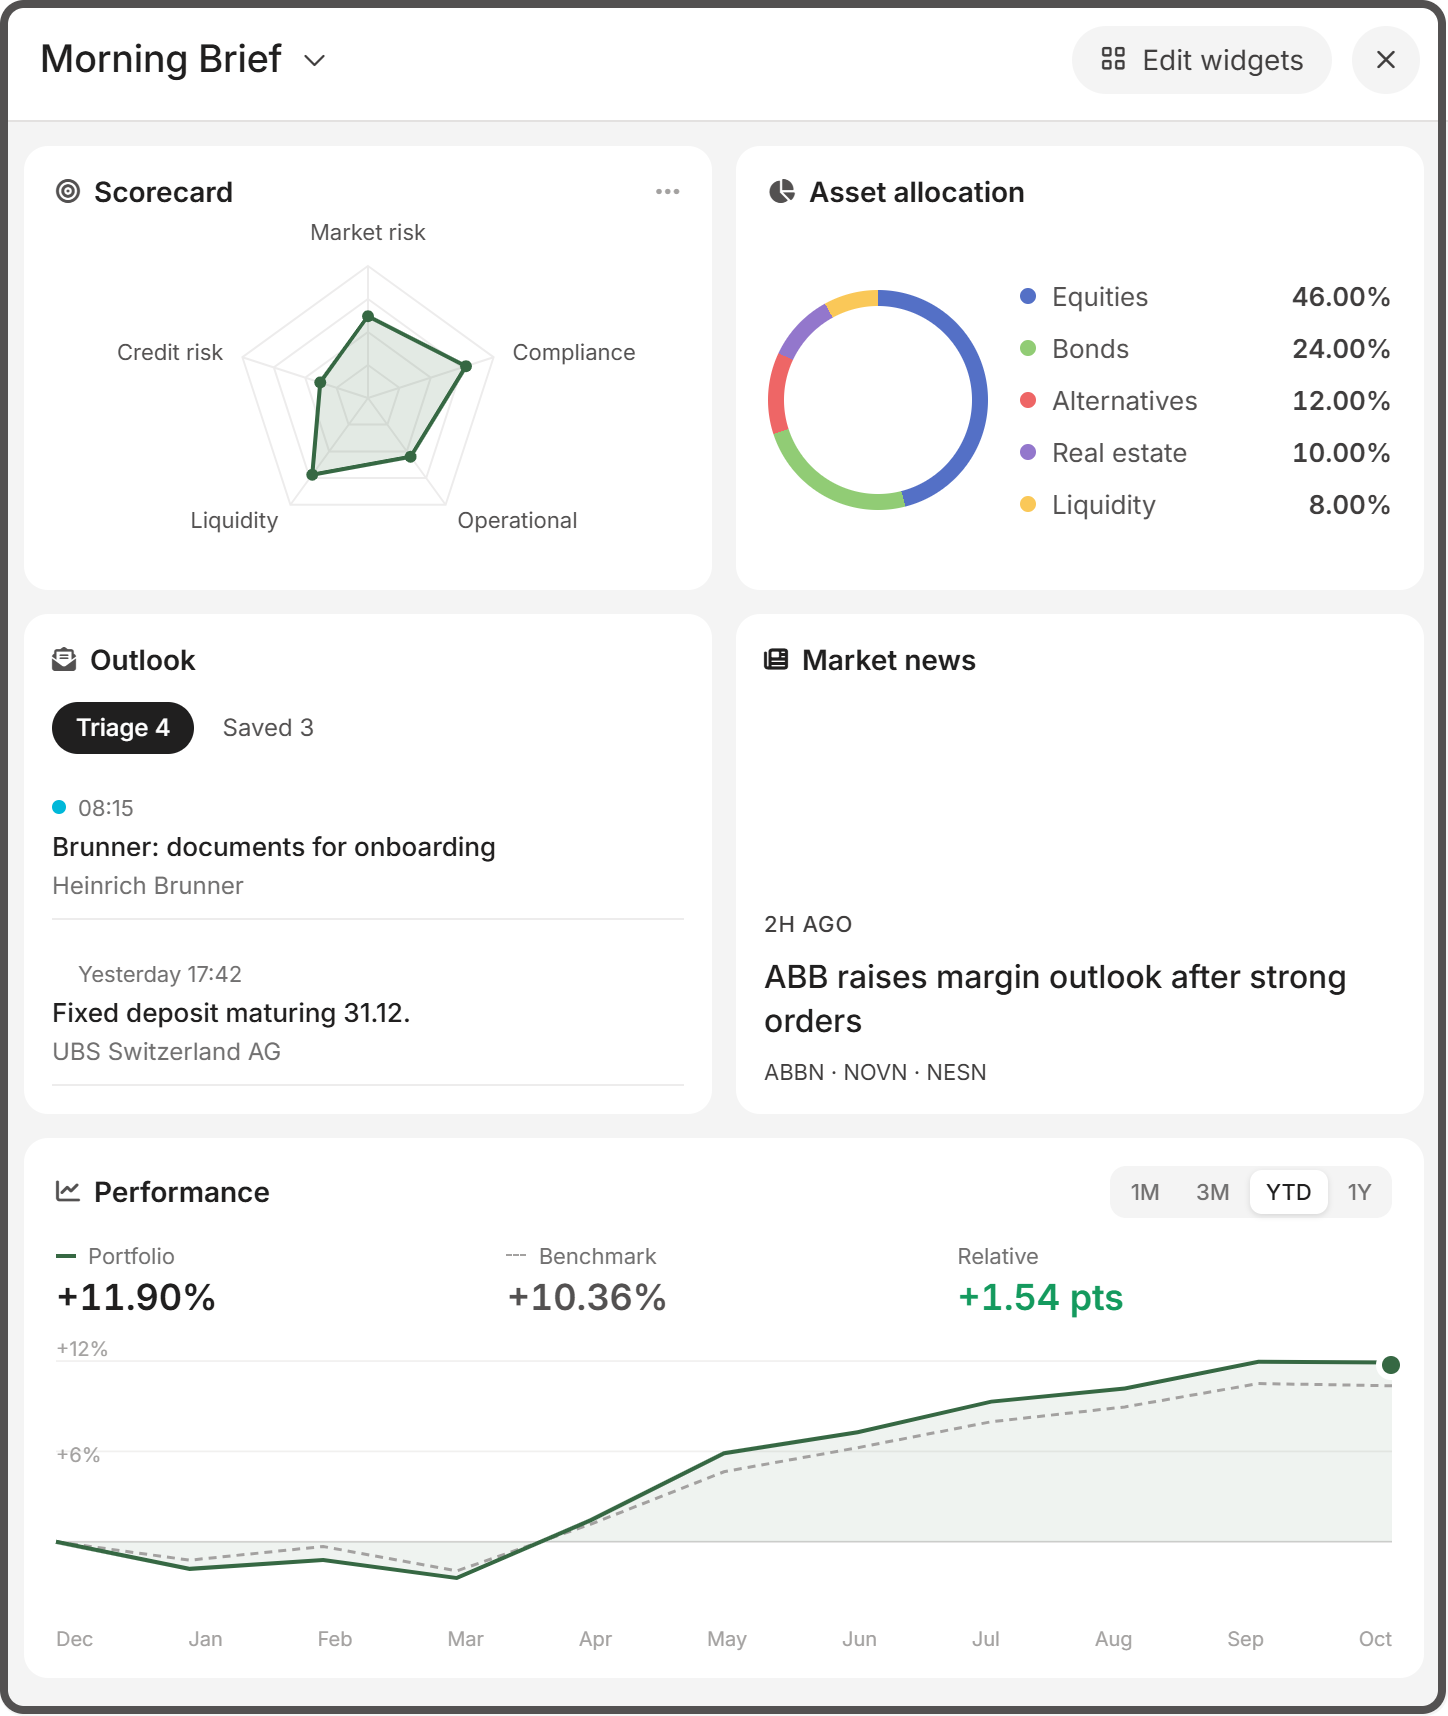Select the 1Y performance range
This screenshot has height=1716, width=1448.
[x=1359, y=1192]
